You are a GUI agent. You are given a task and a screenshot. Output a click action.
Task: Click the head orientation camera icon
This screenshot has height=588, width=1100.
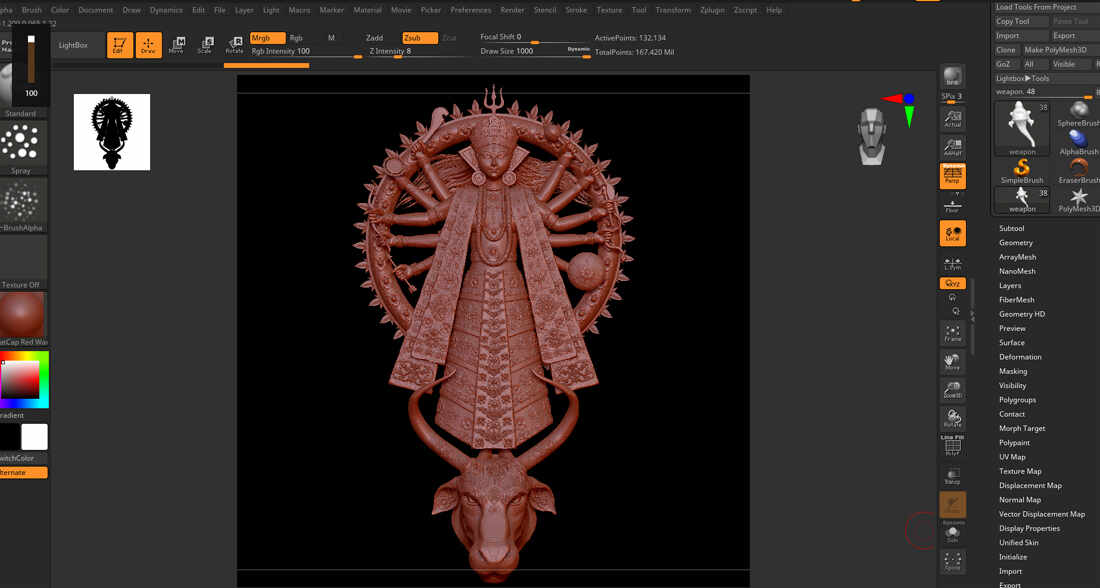tap(872, 136)
